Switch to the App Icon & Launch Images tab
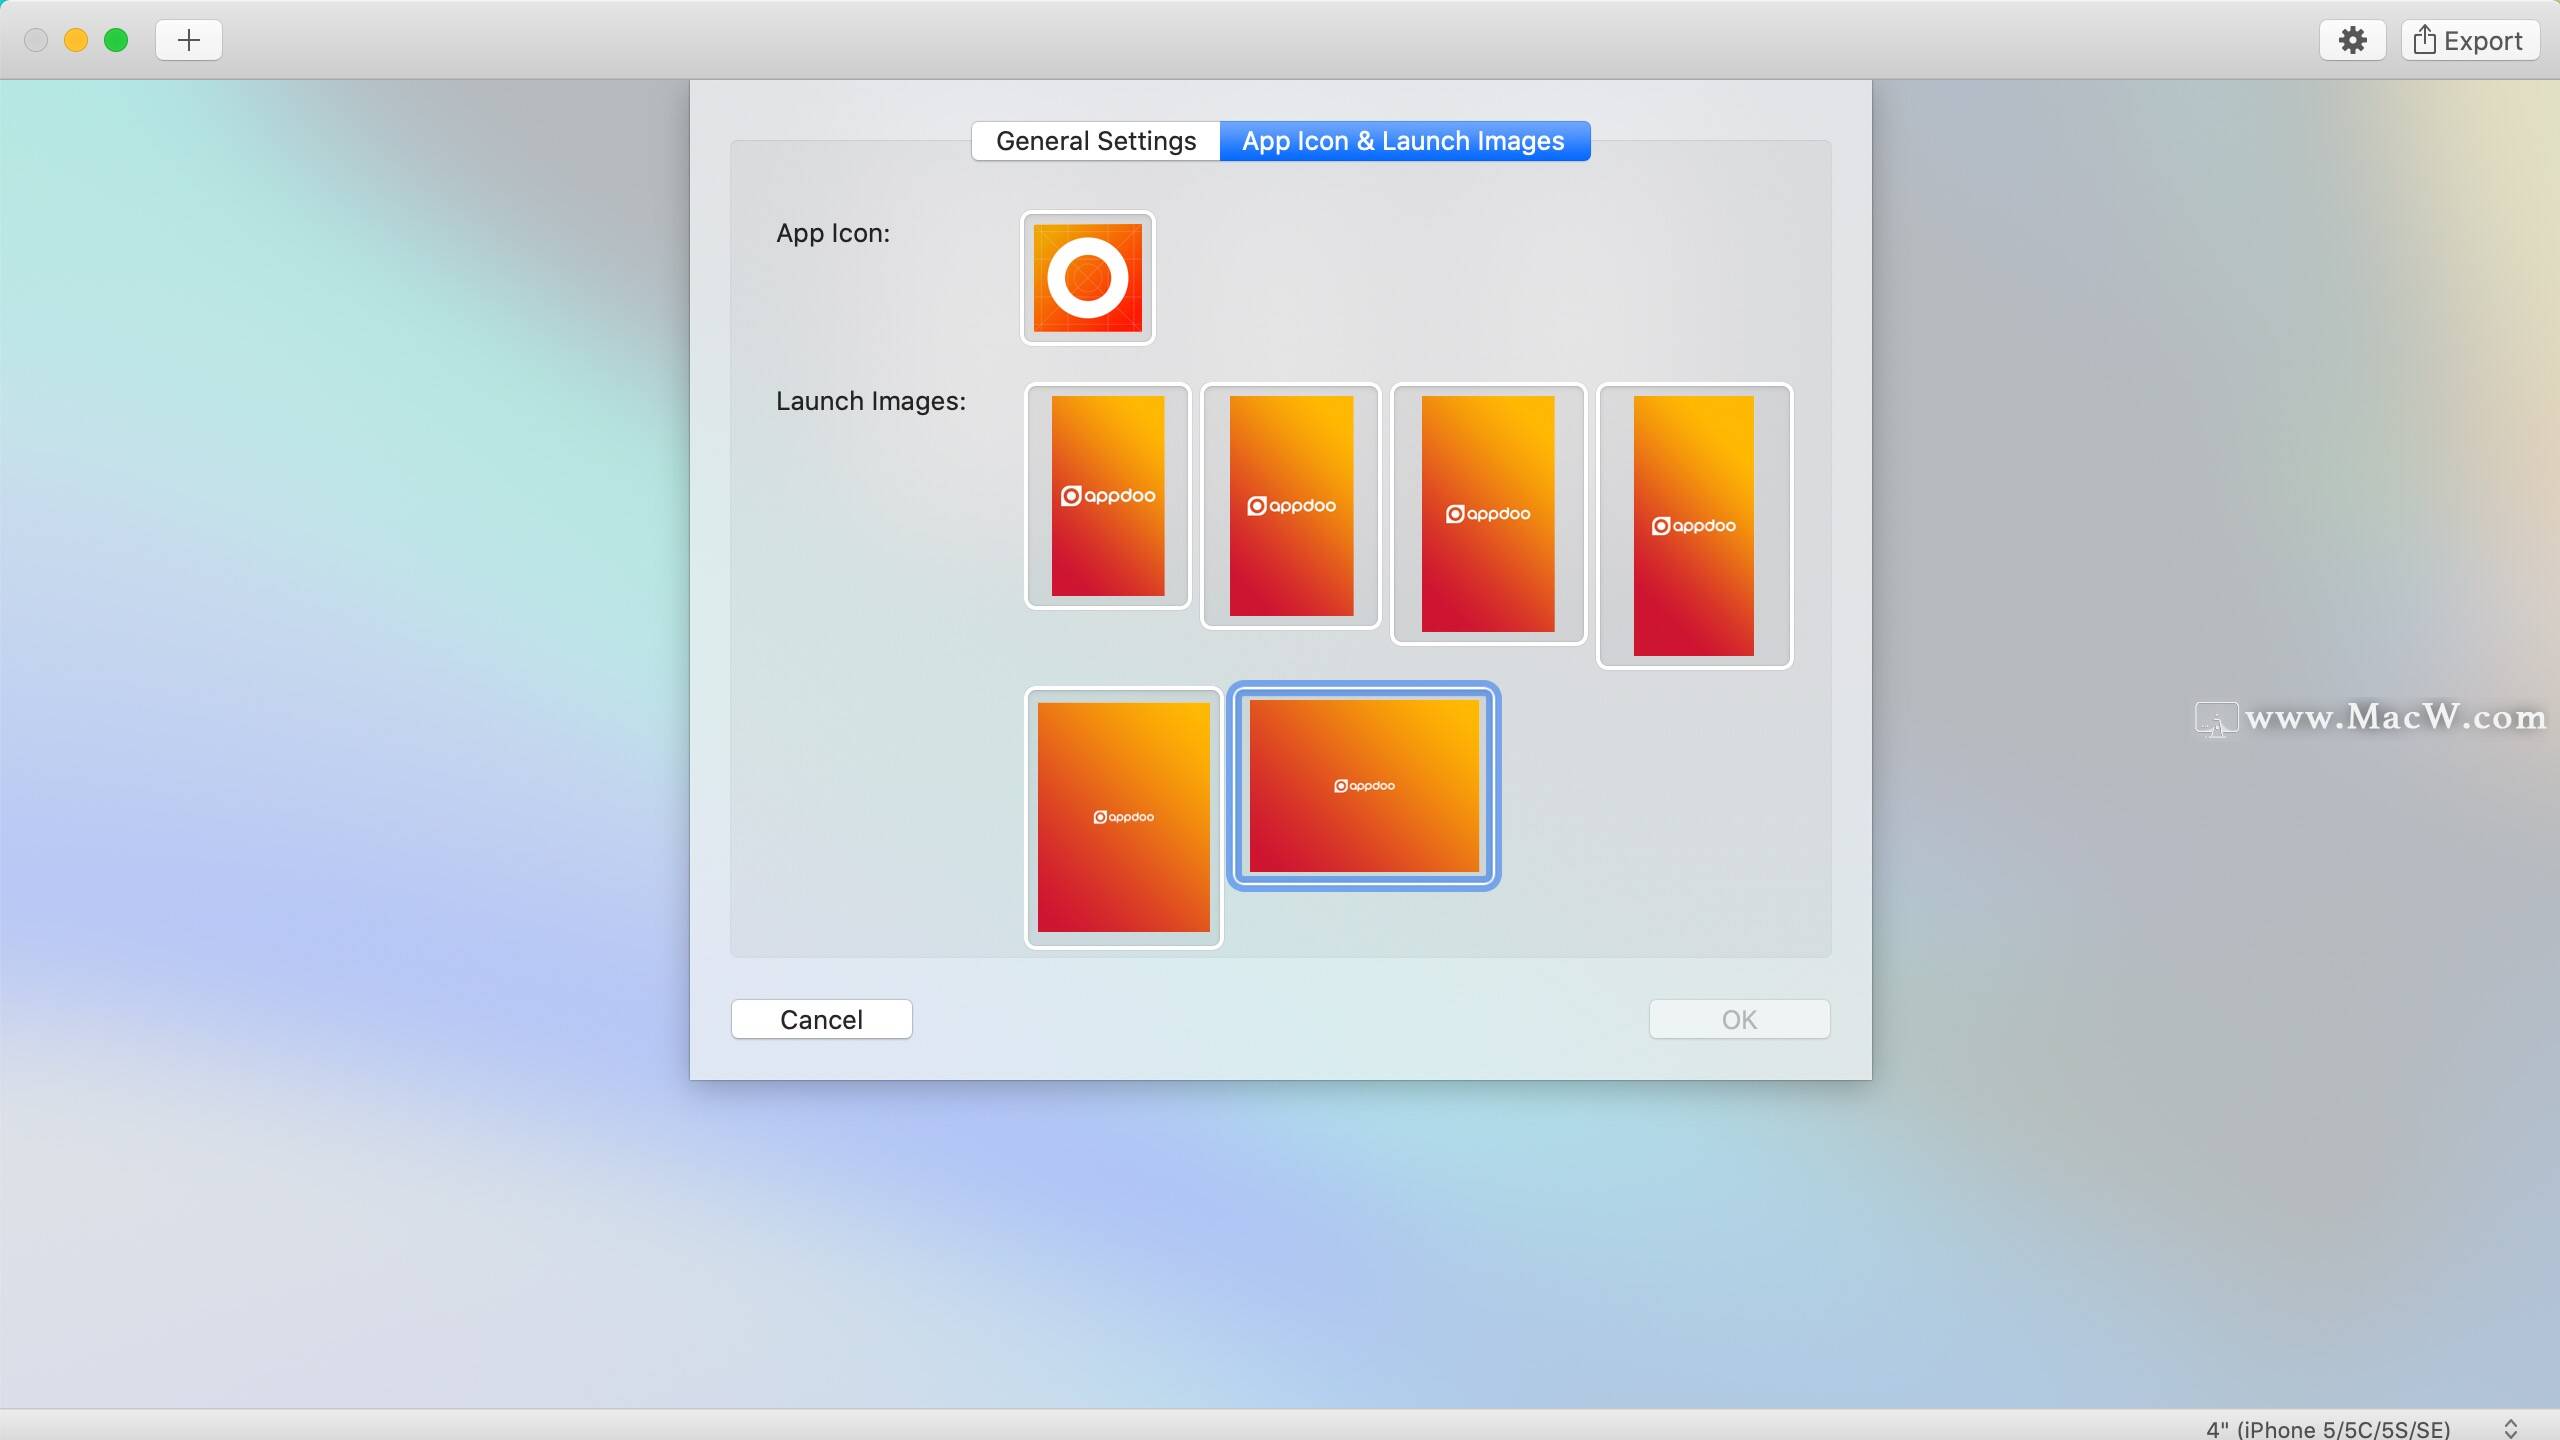 click(1403, 140)
